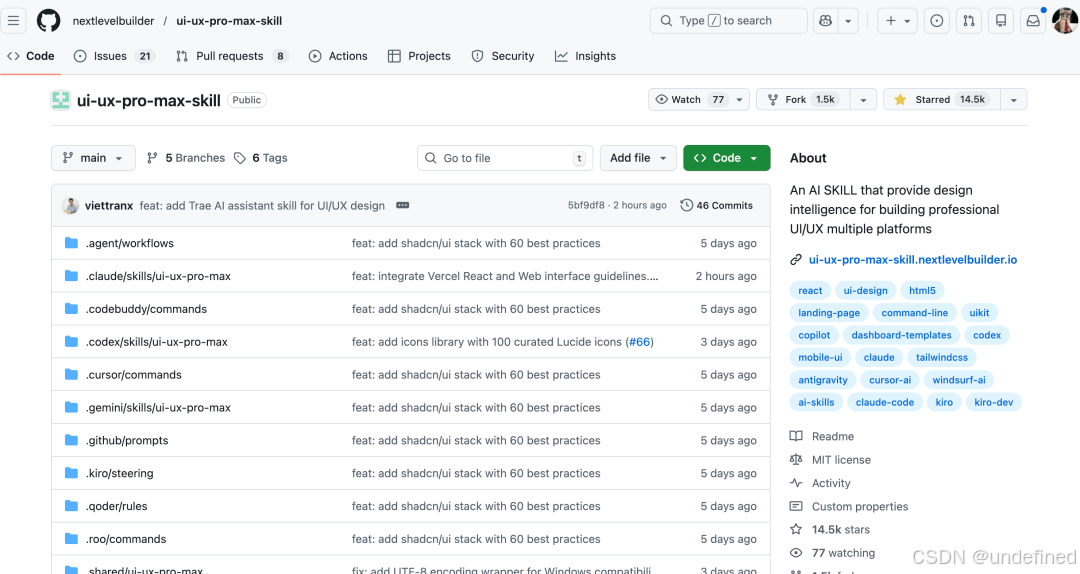Open the notifications inbox icon

click(x=1033, y=21)
